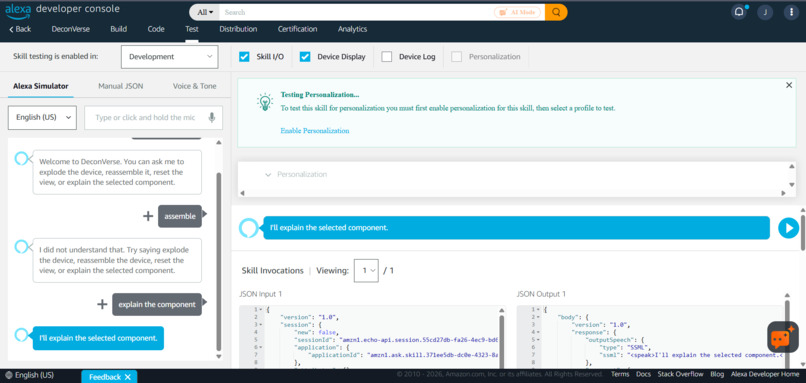Close the Feedback tab with X
Viewport: 806px width, 383px height.
coord(127,377)
